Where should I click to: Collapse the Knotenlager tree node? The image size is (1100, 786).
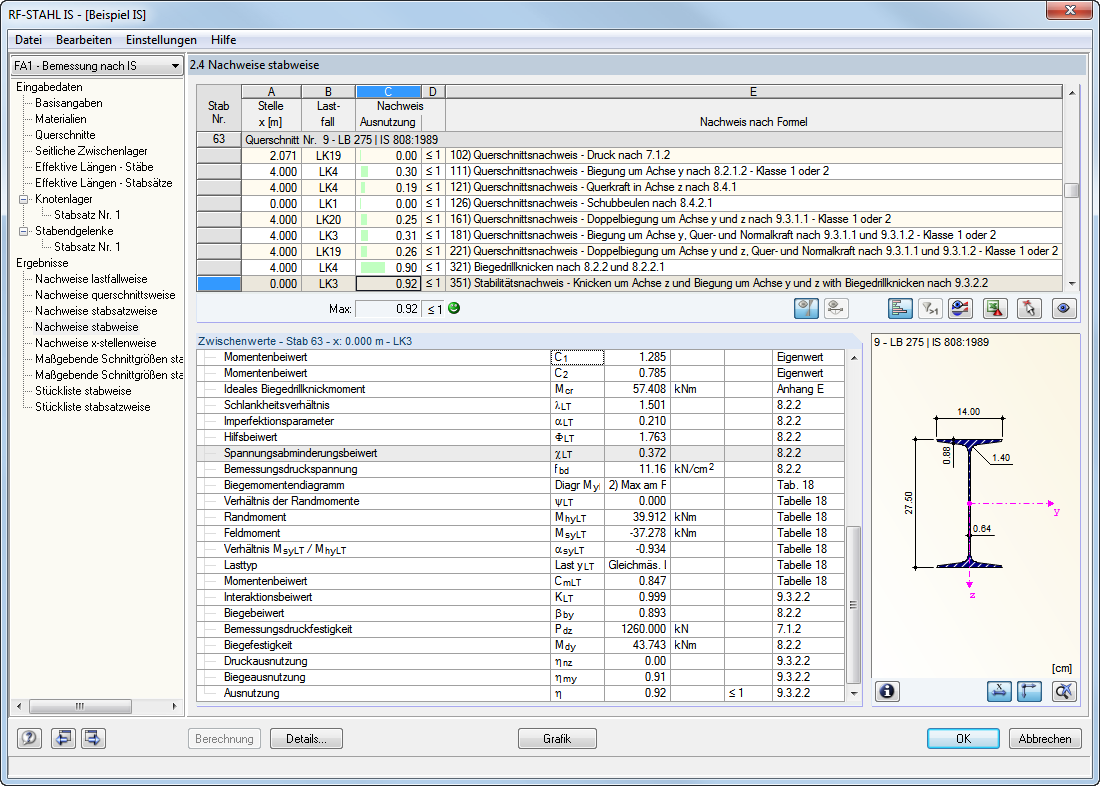tap(23, 199)
